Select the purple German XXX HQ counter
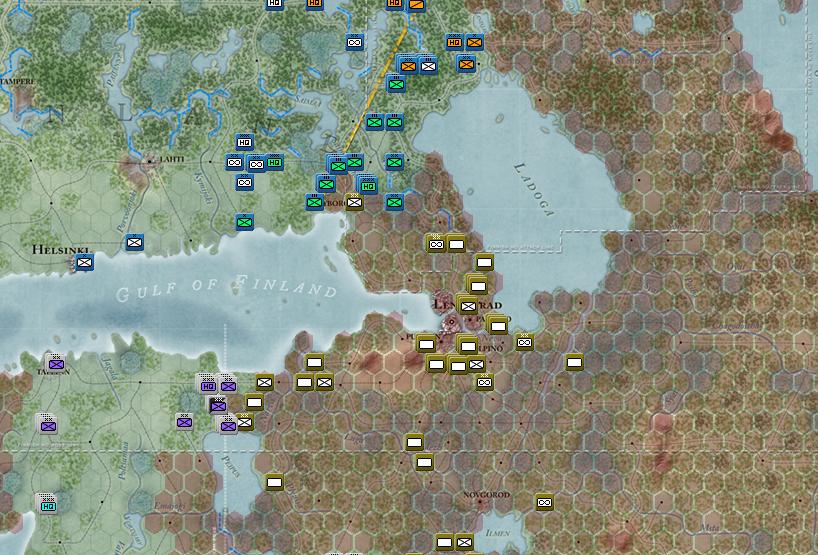The image size is (818, 555). pyautogui.click(x=208, y=385)
